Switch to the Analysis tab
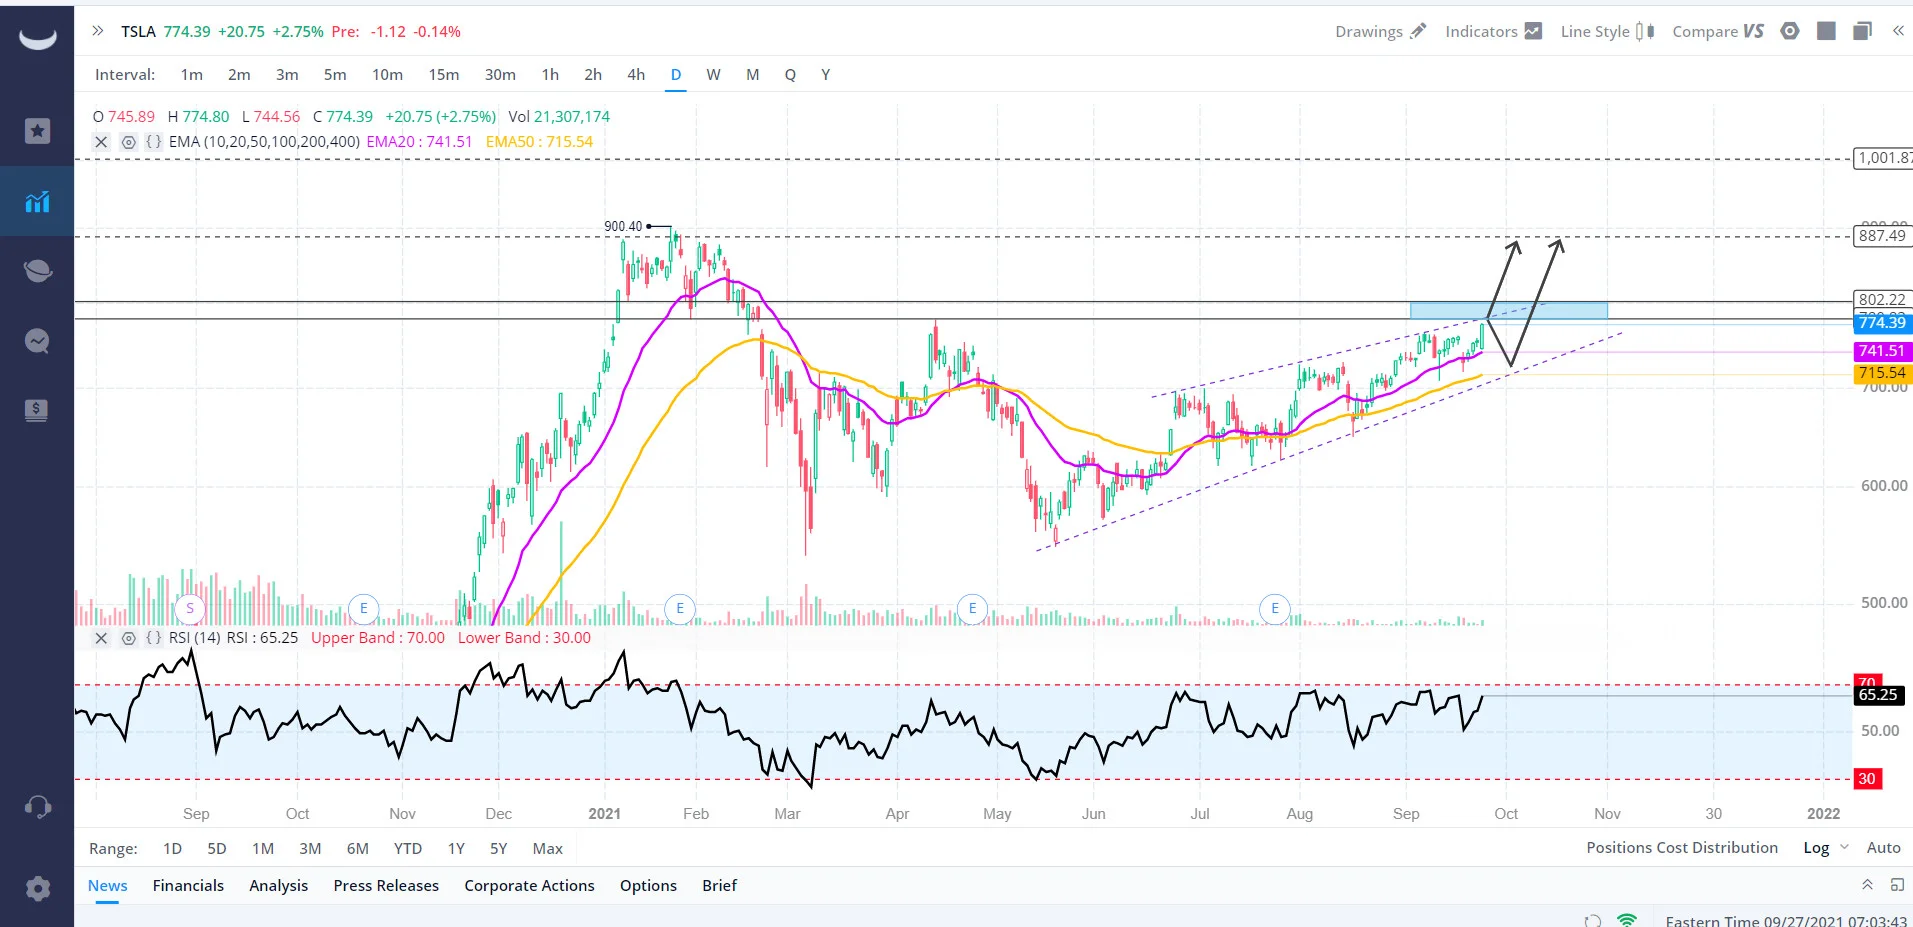Screen dimensions: 1913x927 (278, 886)
